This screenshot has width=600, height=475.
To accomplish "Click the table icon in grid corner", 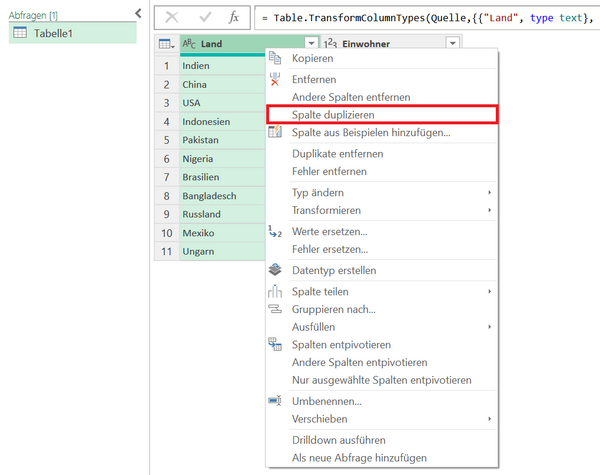I will tap(164, 44).
